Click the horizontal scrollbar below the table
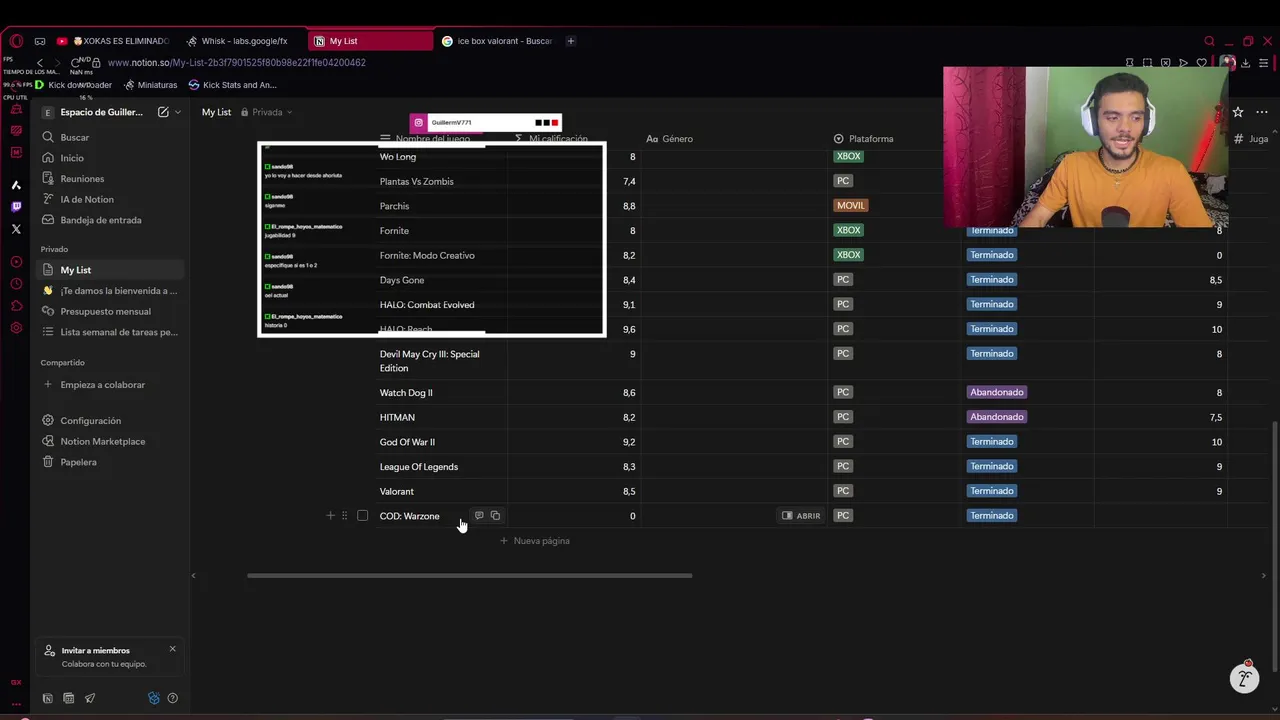The height and width of the screenshot is (720, 1280). point(469,576)
